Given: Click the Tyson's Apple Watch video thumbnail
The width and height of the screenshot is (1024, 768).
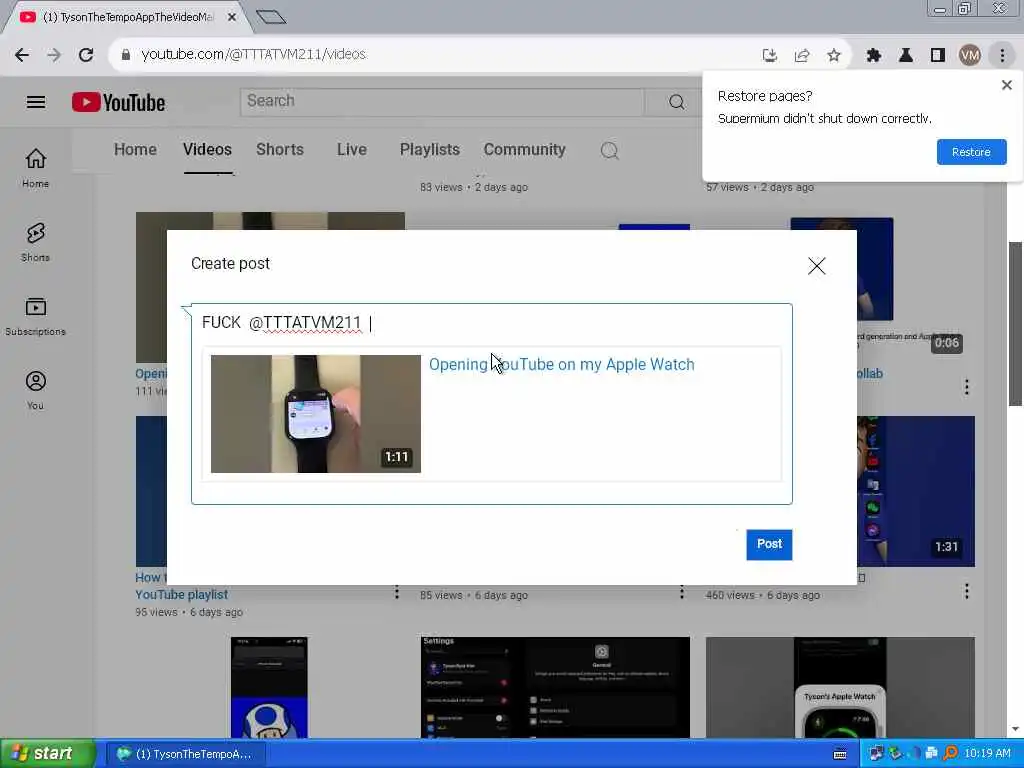Looking at the screenshot, I should pos(840,687).
